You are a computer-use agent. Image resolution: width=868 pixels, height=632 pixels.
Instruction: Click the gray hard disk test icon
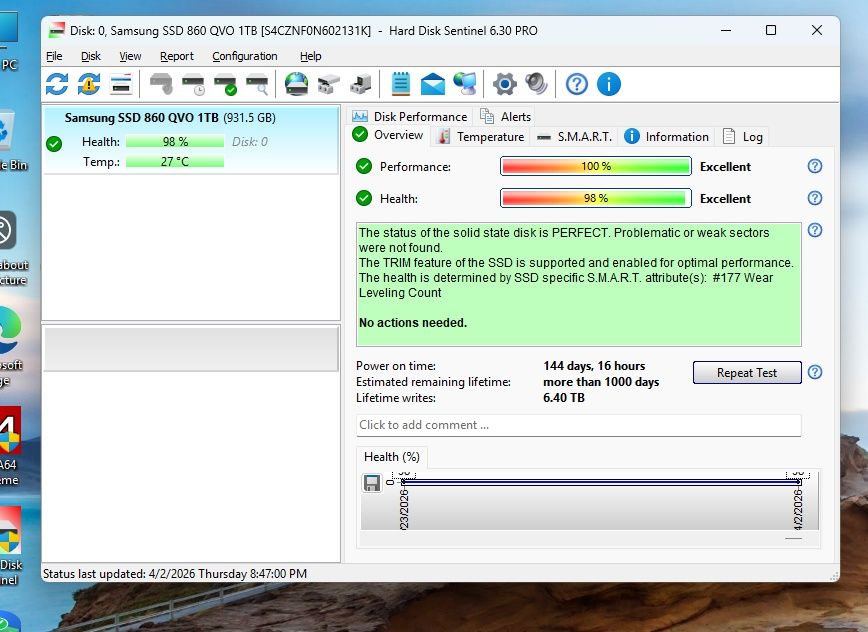pyautogui.click(x=161, y=84)
